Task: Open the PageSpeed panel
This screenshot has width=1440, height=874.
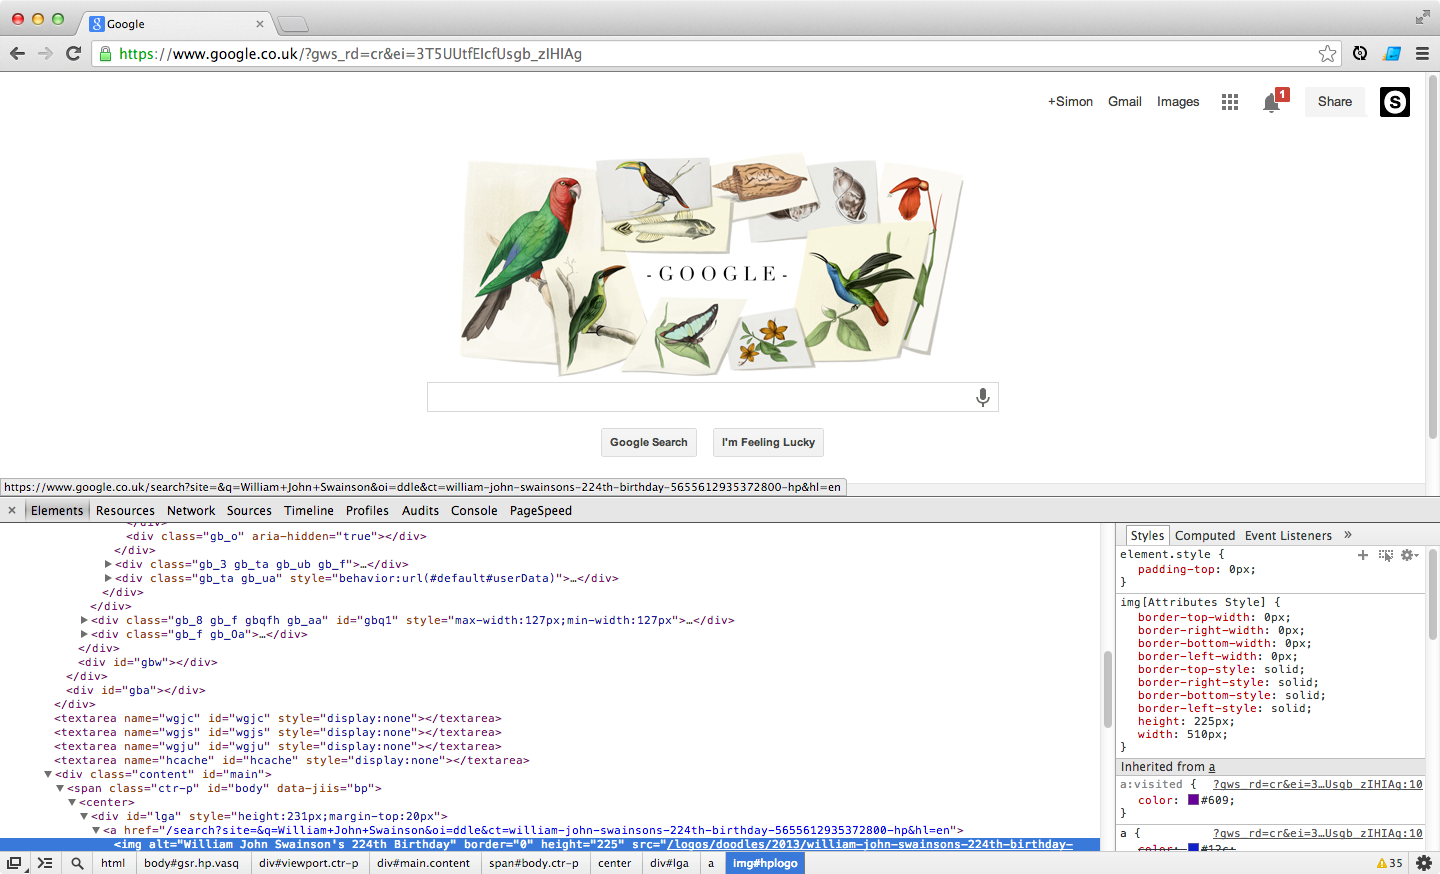Action: [x=541, y=510]
